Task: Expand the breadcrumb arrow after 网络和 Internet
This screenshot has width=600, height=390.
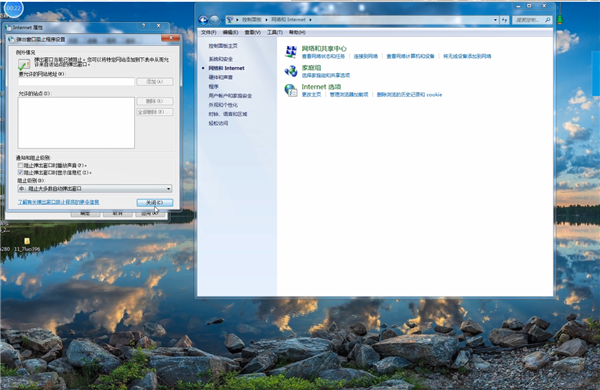Action: 310,20
